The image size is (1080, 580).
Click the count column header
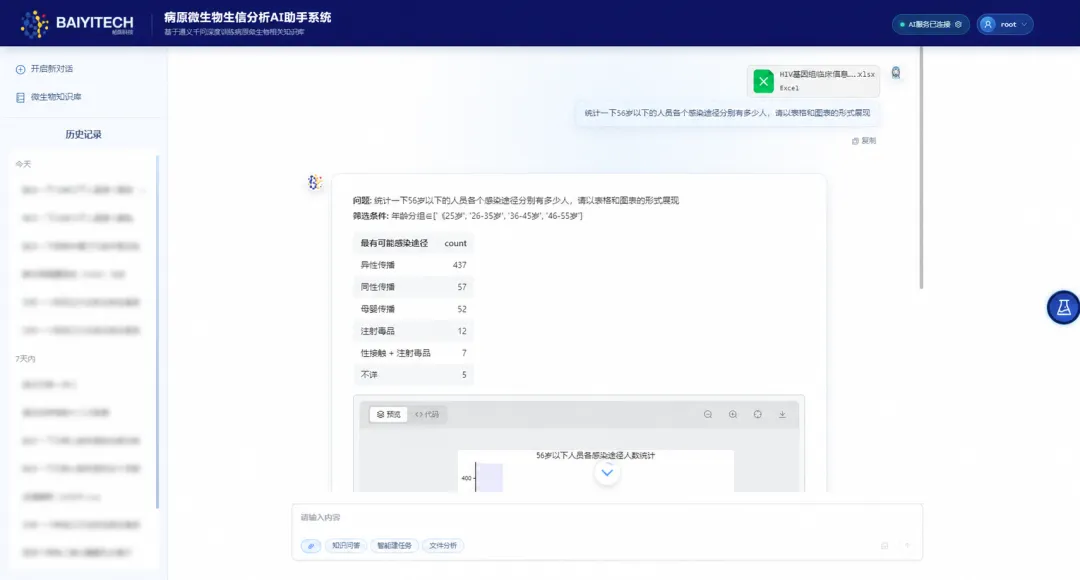[x=455, y=243]
